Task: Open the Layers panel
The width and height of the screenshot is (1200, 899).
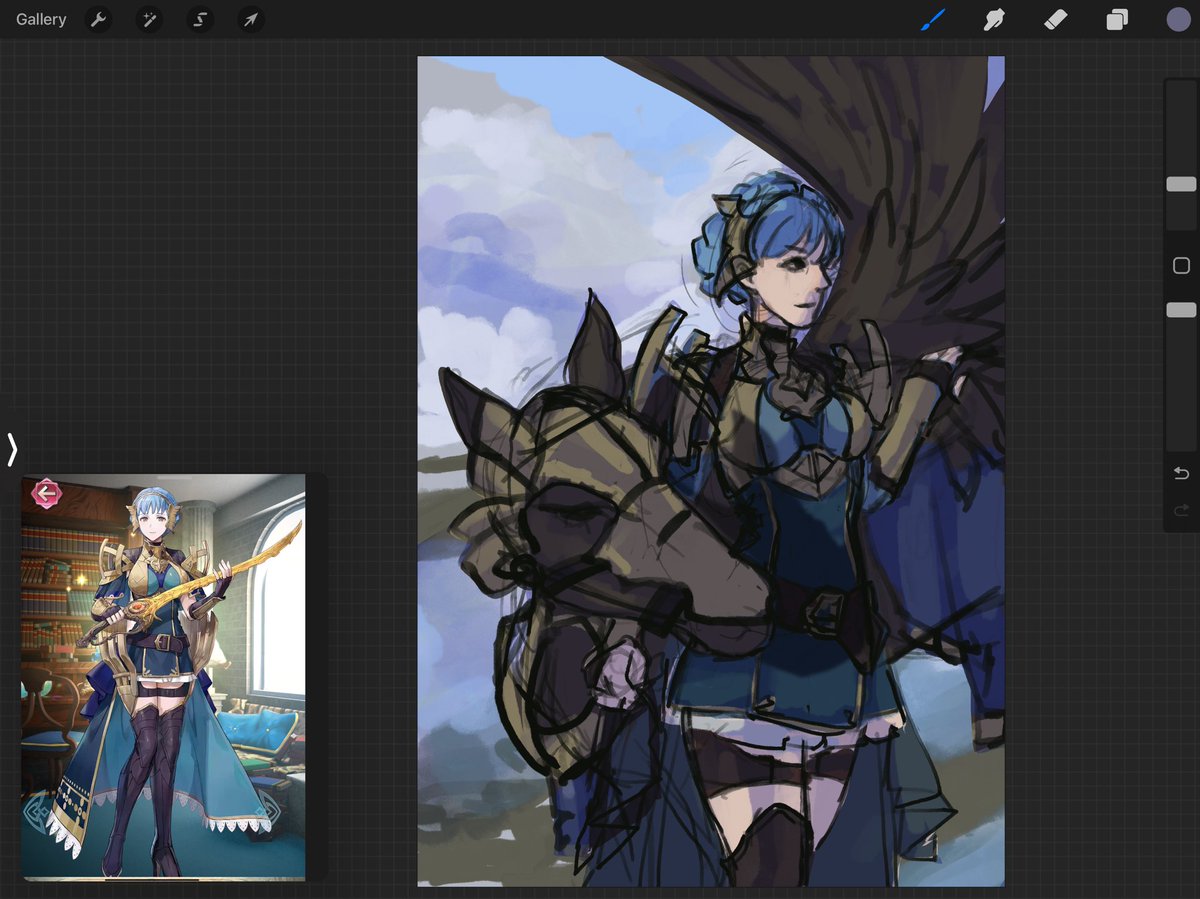Action: [1117, 20]
